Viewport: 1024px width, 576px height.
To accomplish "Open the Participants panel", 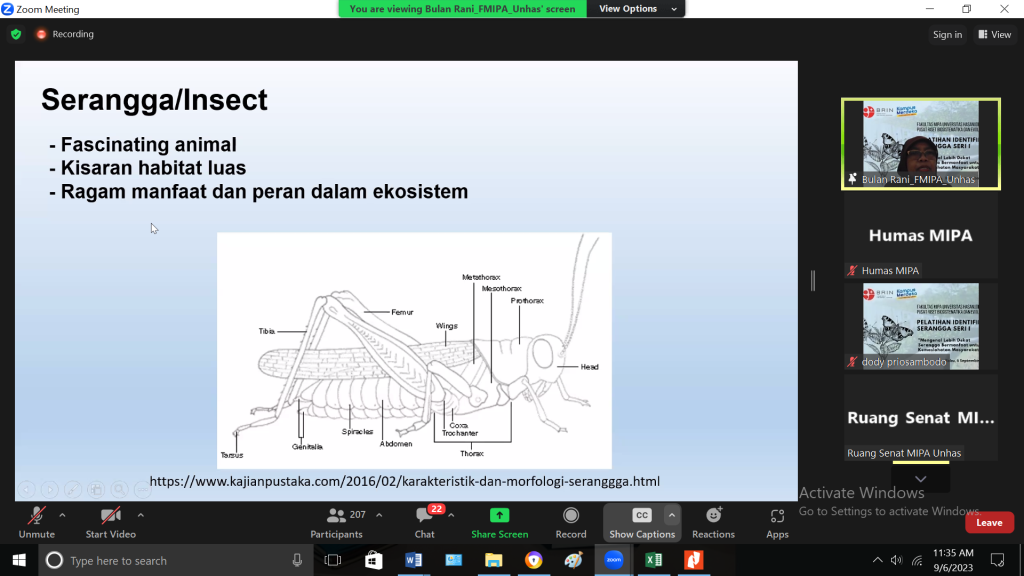I will pos(336,522).
